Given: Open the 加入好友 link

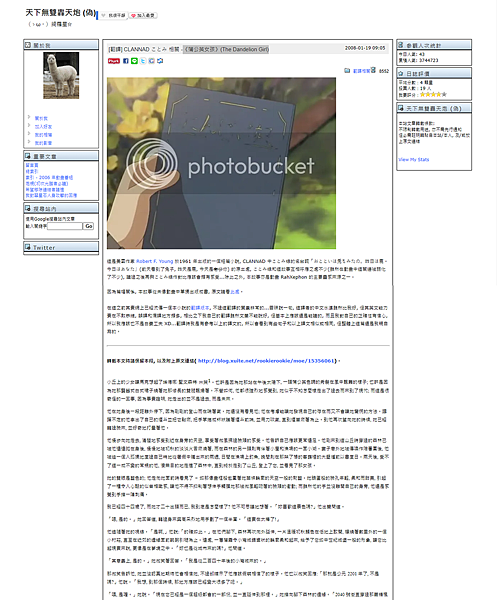Looking at the screenshot, I should (x=43, y=127).
